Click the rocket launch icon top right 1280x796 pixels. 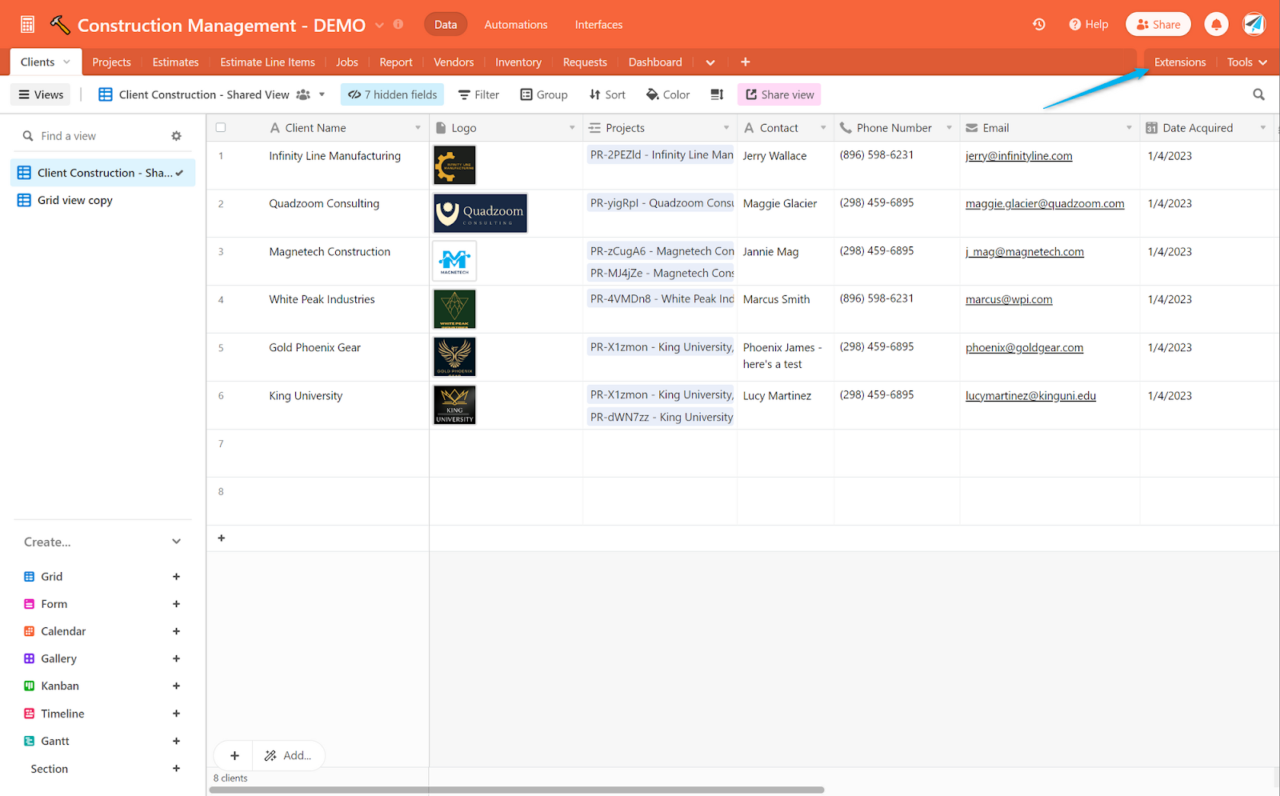point(1255,23)
